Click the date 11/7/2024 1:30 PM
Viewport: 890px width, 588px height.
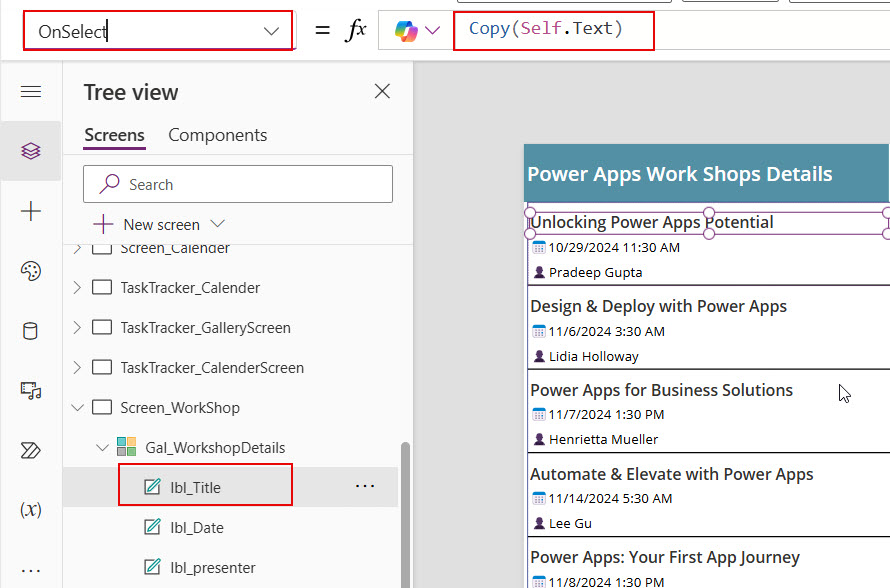coord(606,414)
